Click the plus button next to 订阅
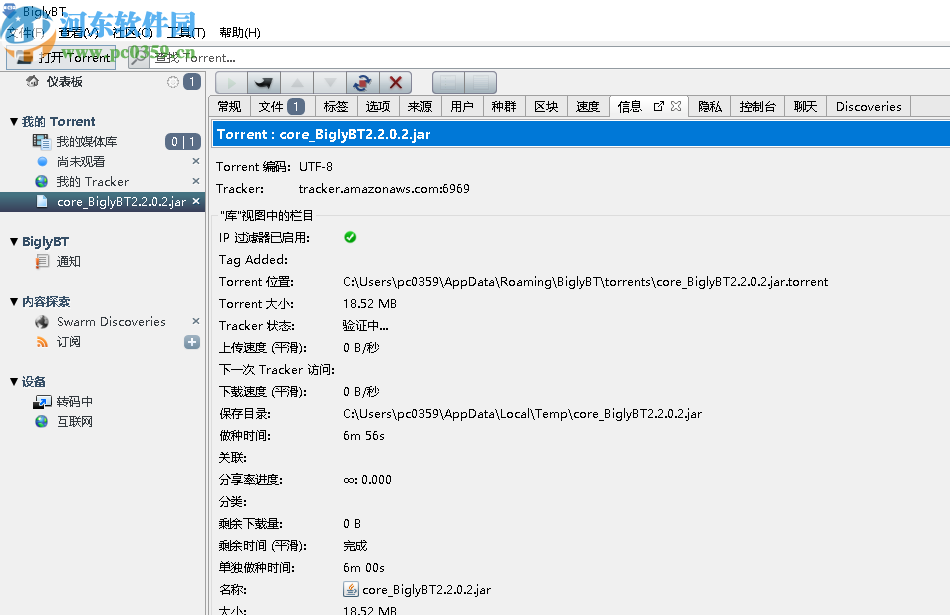950x615 pixels. click(190, 341)
